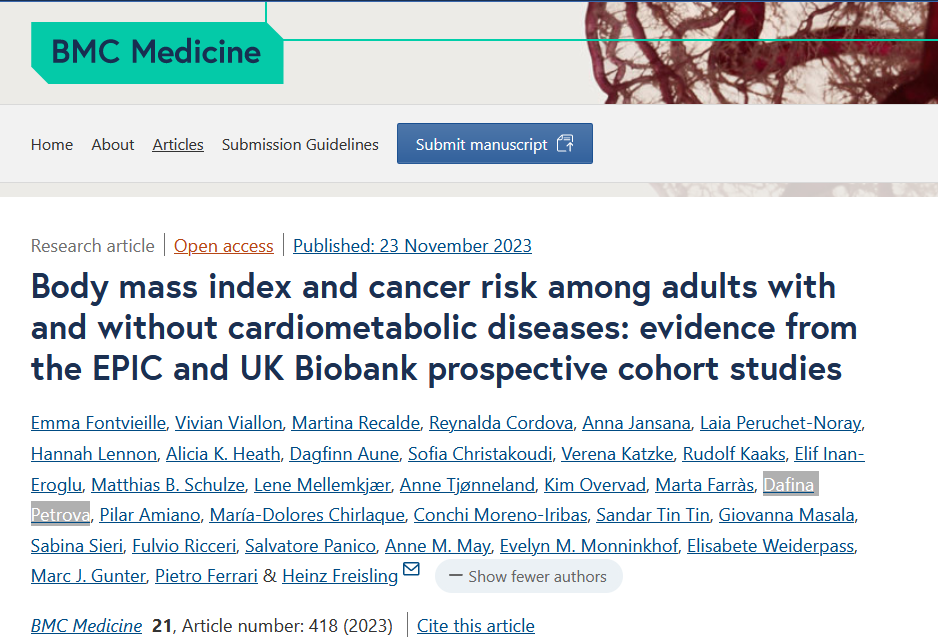Open author Emma Fontvieille's details
This screenshot has height=642, width=938.
[x=96, y=423]
